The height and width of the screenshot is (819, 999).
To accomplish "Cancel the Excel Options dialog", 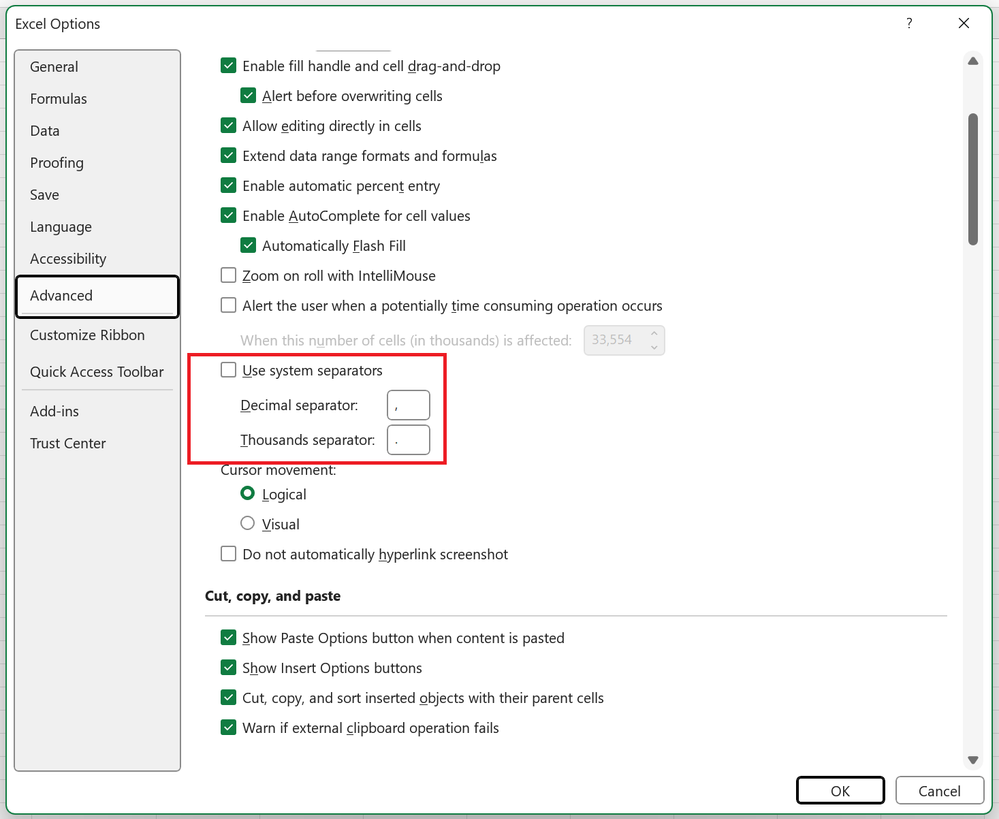I will pos(939,791).
